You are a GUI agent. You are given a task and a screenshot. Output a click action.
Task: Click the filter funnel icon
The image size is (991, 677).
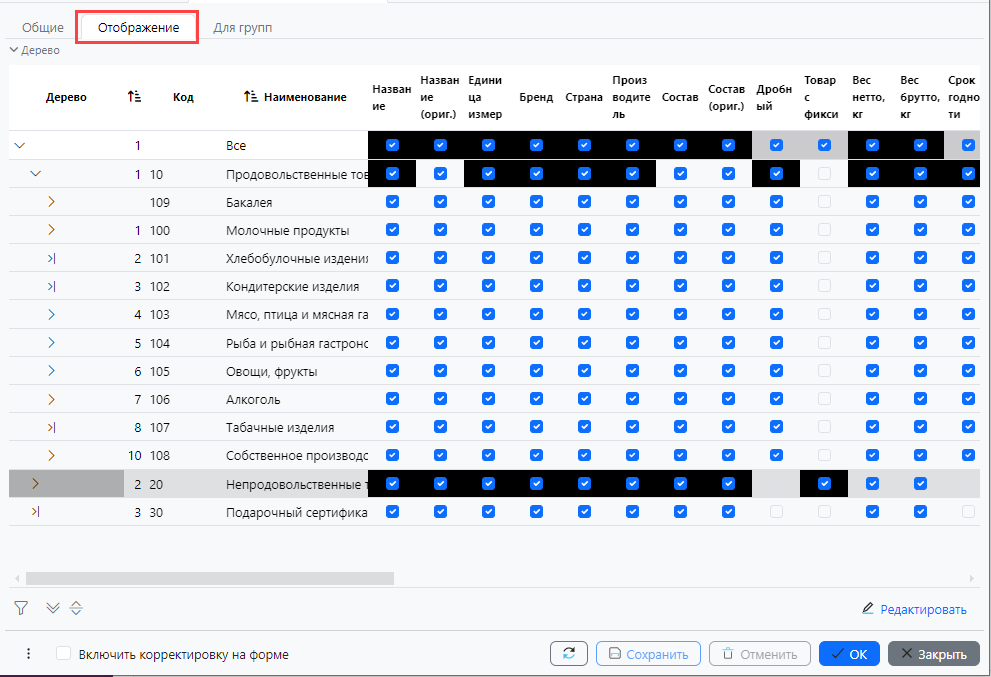[x=21, y=608]
